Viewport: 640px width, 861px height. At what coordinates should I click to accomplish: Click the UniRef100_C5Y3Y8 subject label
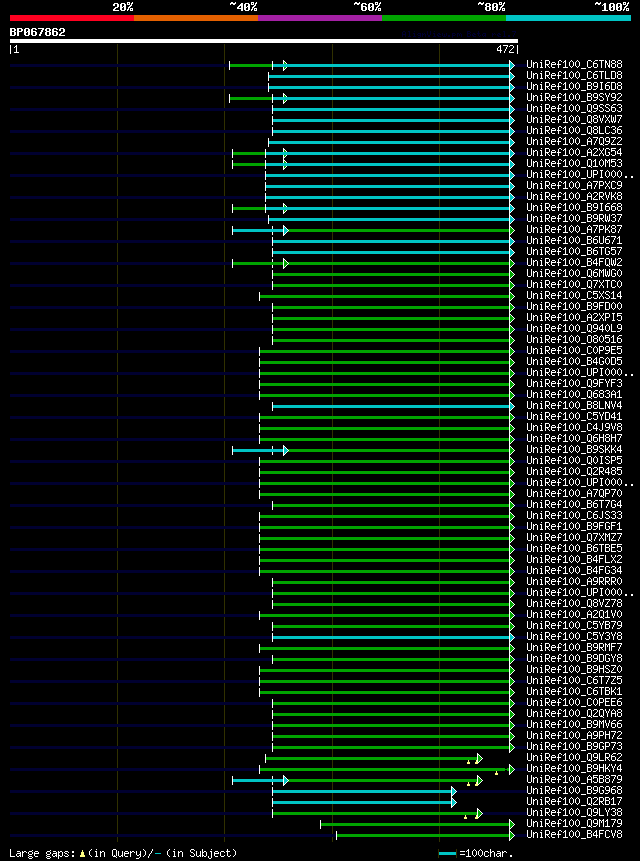[x=574, y=636]
